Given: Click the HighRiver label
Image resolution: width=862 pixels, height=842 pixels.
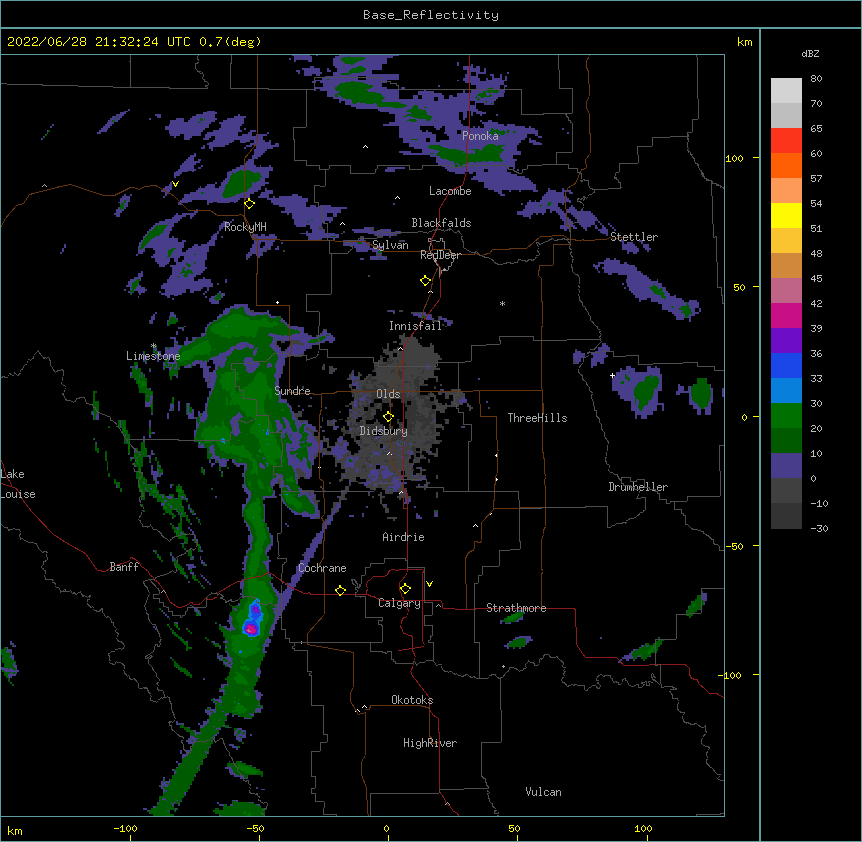Looking at the screenshot, I should pos(430,743).
